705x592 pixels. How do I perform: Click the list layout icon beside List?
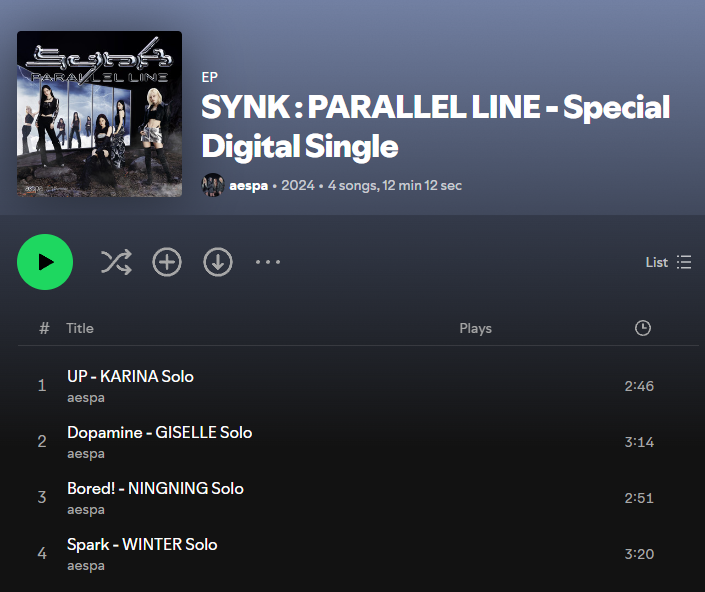684,262
